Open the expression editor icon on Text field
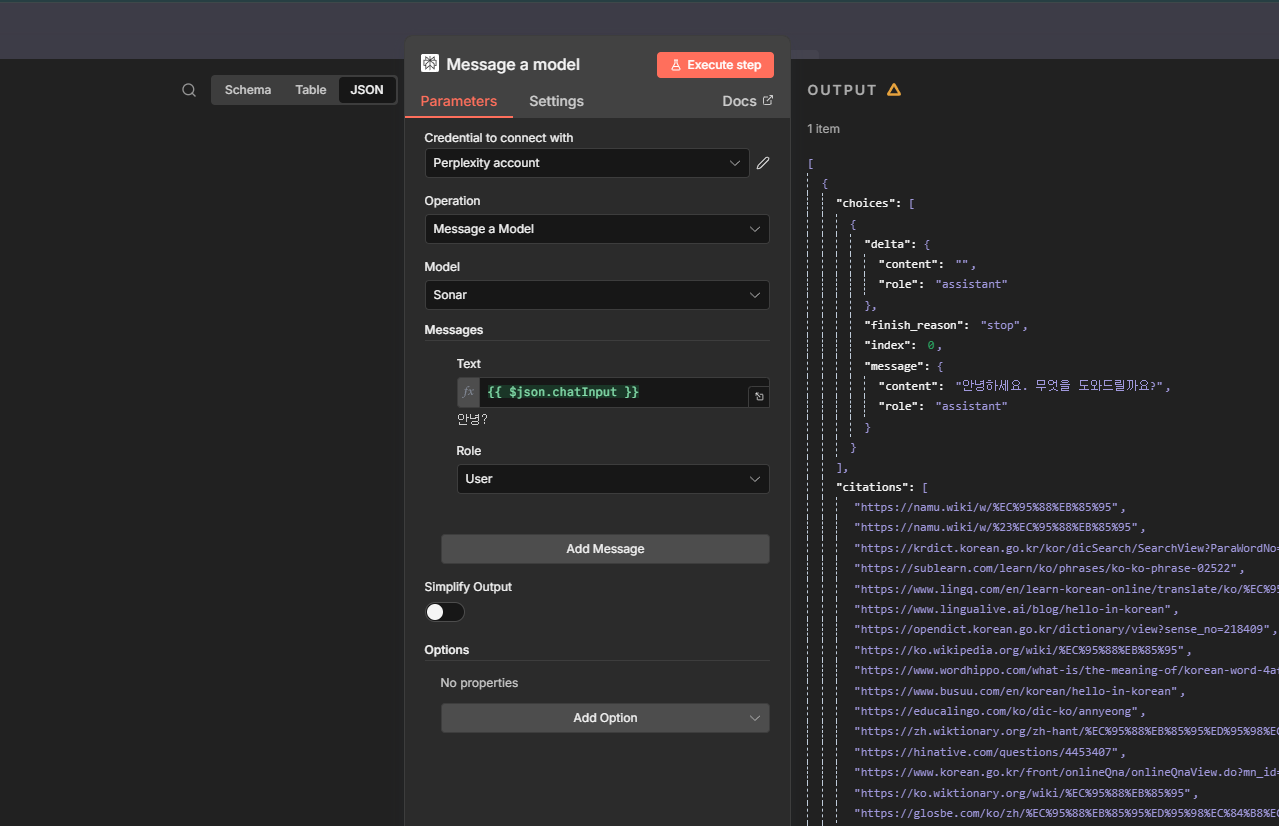The width and height of the screenshot is (1279, 826). click(x=759, y=397)
